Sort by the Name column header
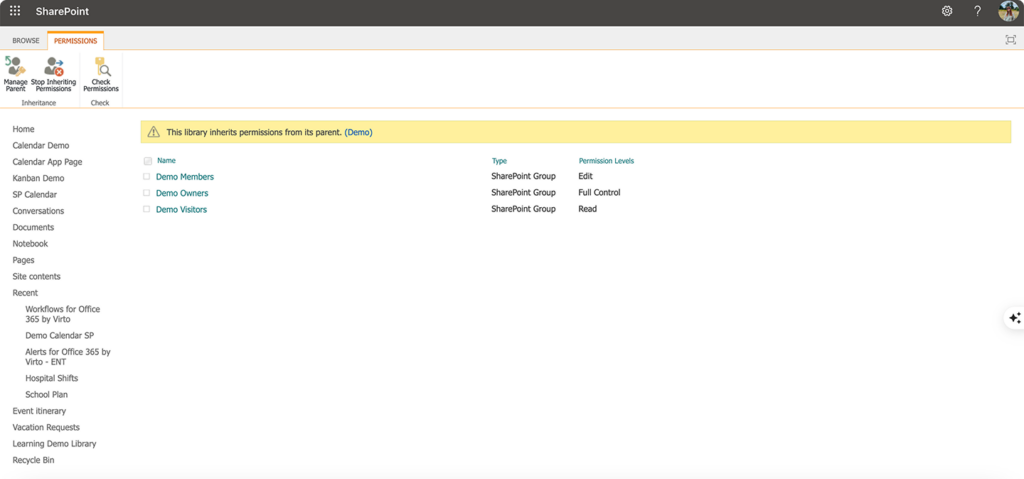Viewport: 1024px width, 479px height. [167, 161]
